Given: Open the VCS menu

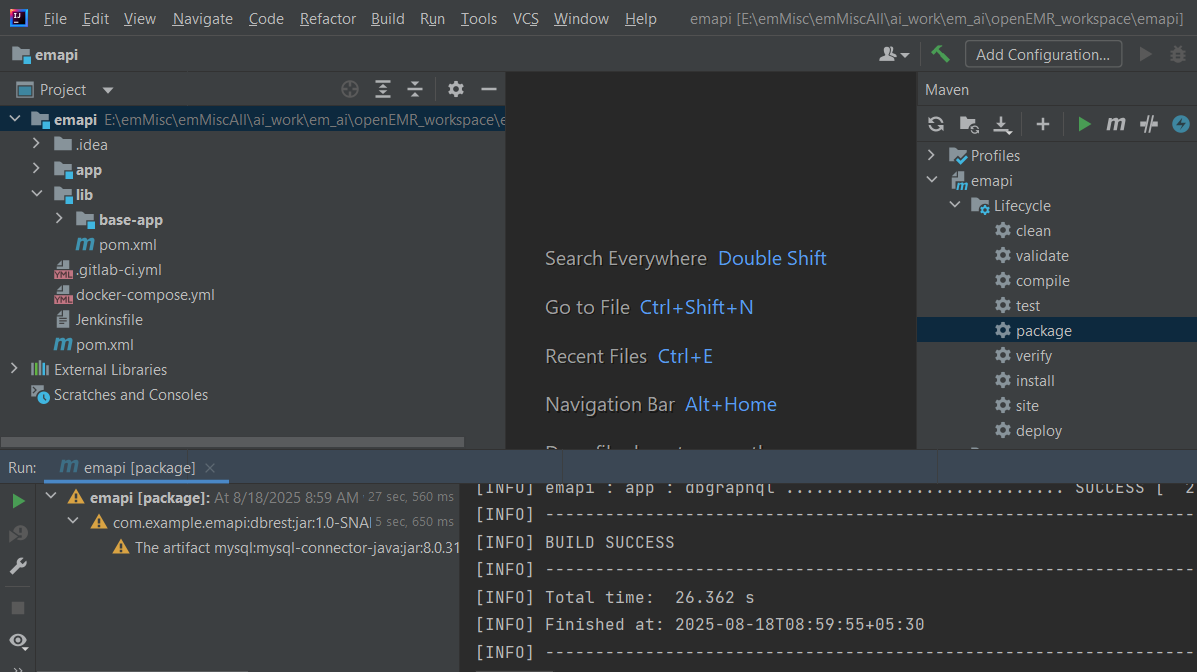Looking at the screenshot, I should click(525, 18).
